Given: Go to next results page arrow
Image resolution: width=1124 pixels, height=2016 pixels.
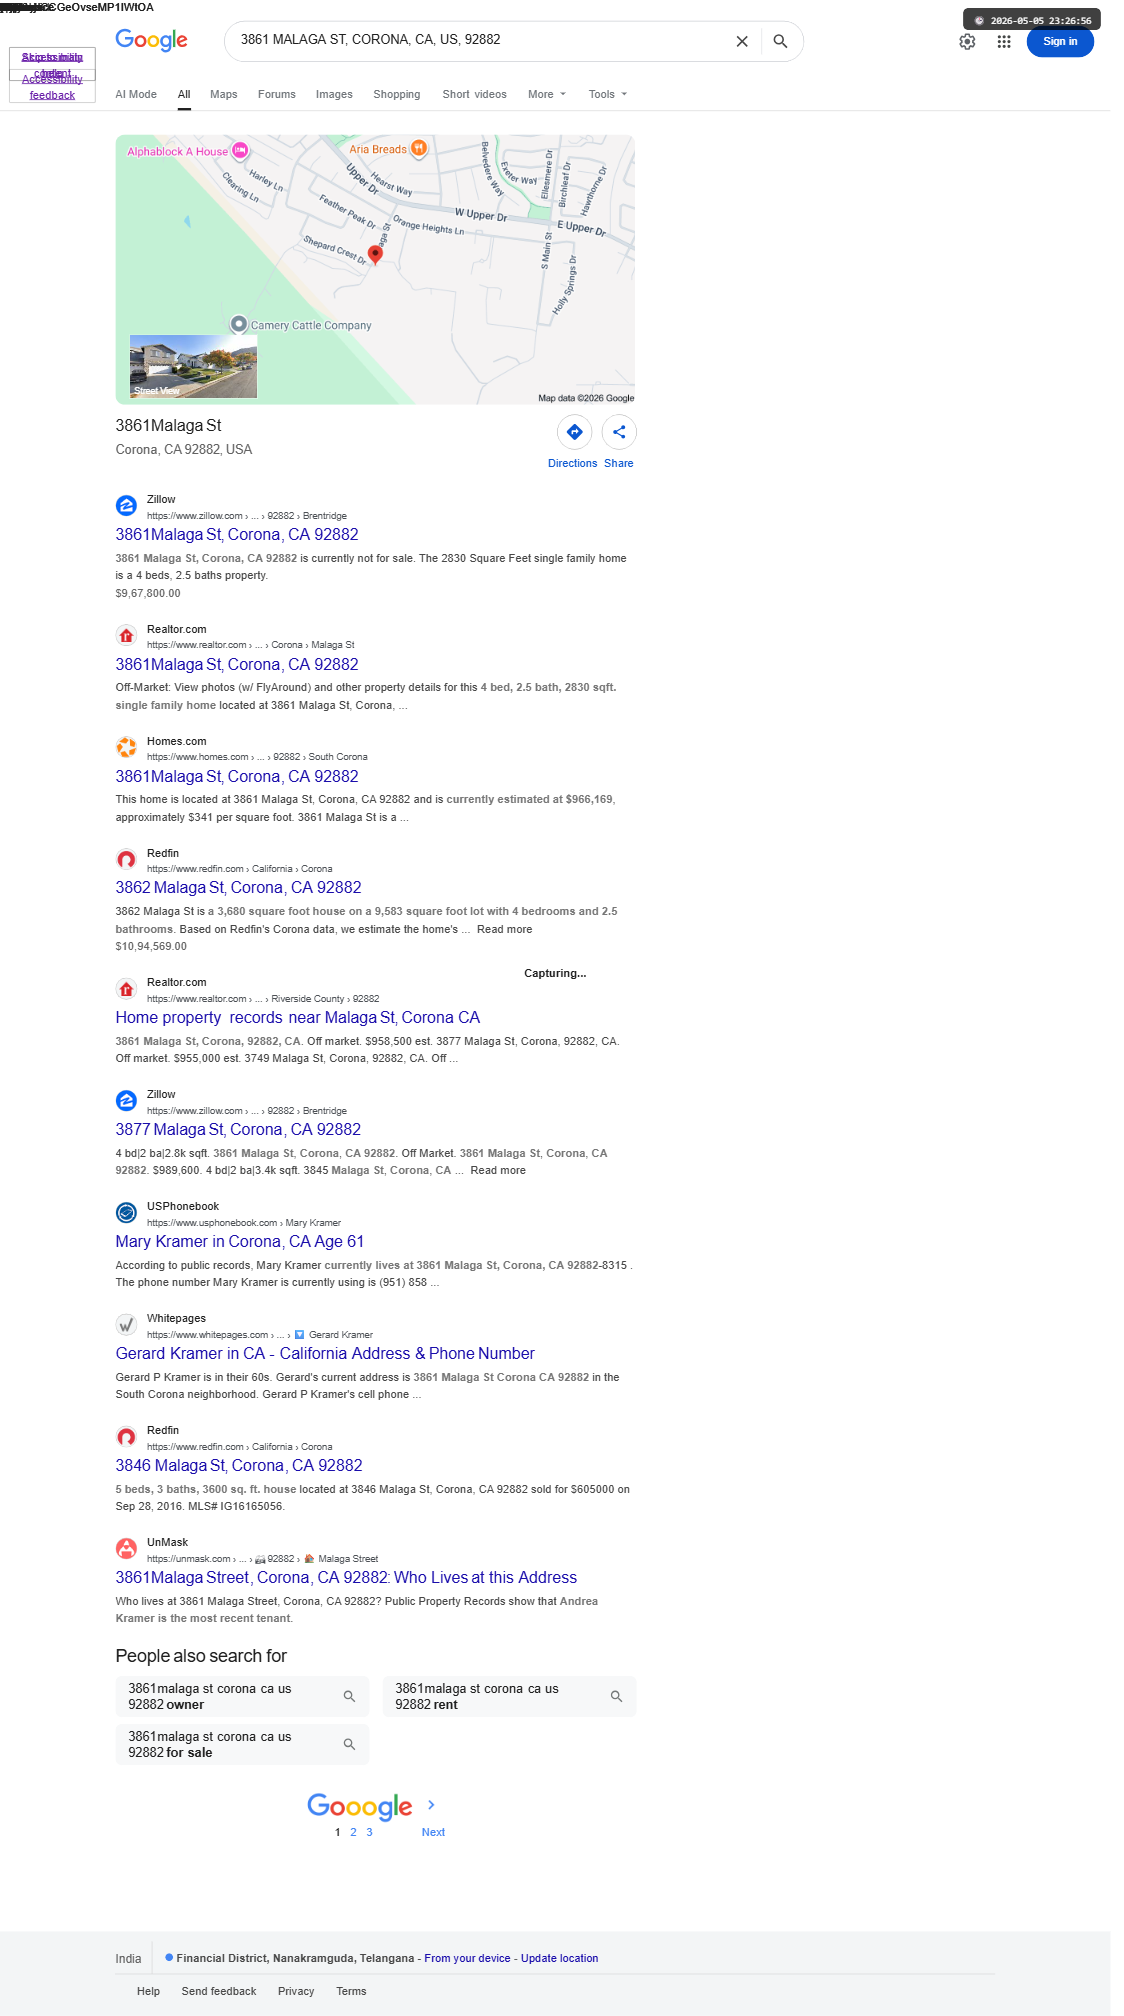Looking at the screenshot, I should point(432,1804).
